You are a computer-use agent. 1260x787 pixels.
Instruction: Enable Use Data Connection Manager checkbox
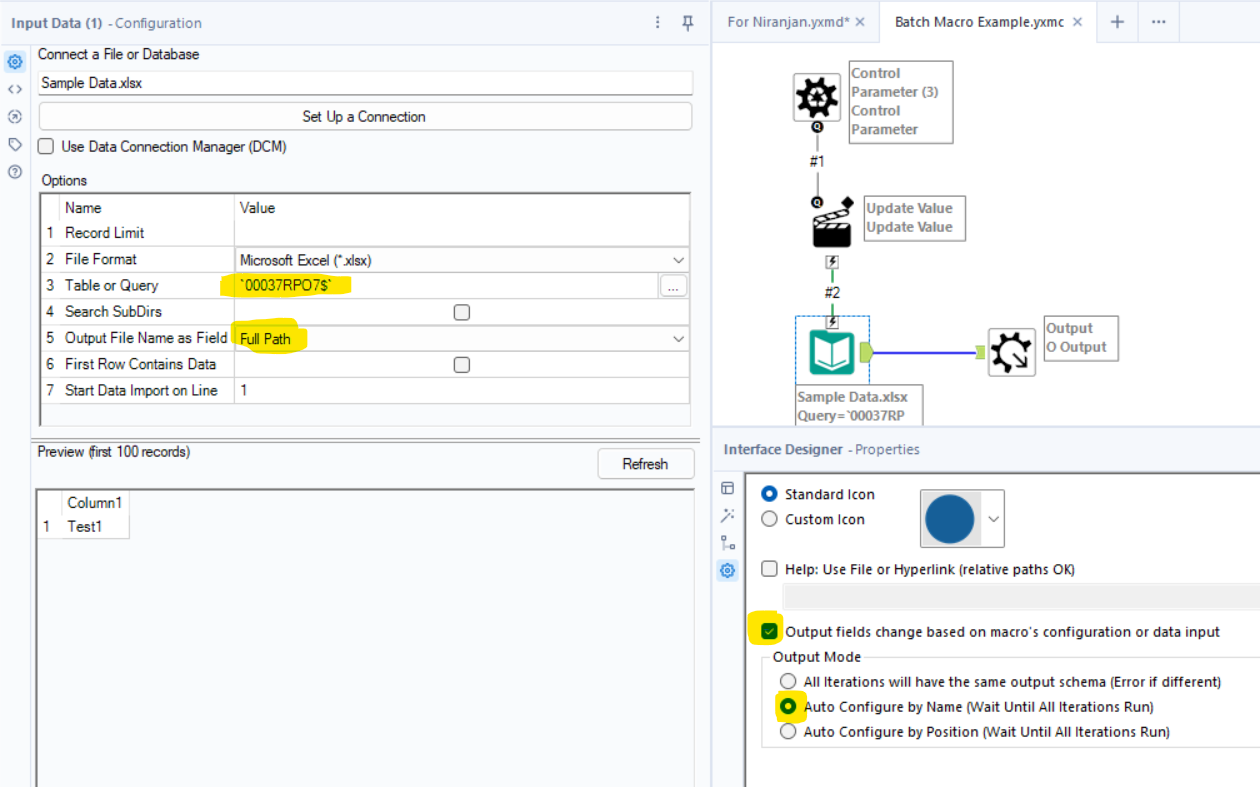coord(46,147)
